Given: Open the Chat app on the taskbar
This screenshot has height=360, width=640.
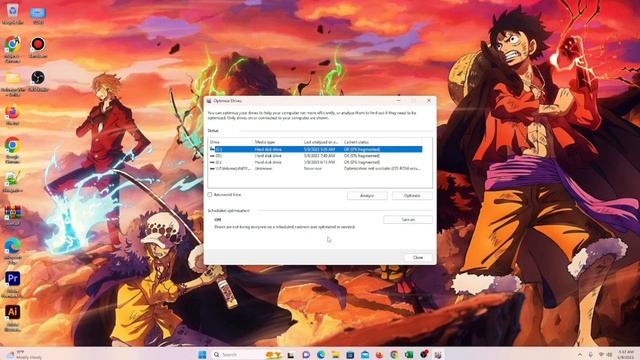Looking at the screenshot, I should pos(306,355).
